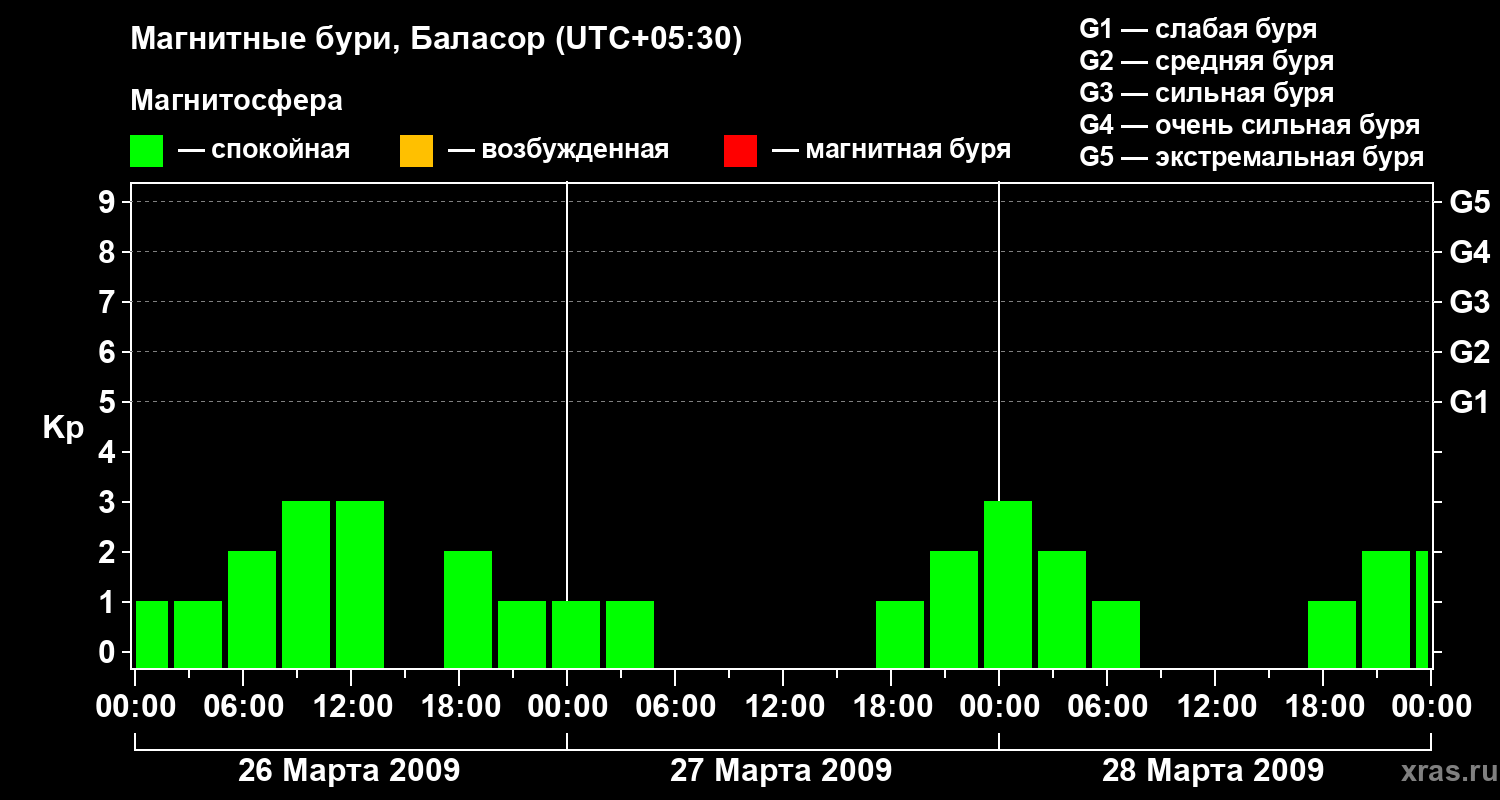
Task: Click the 18:00 time label on 27 Марта
Action: [891, 707]
